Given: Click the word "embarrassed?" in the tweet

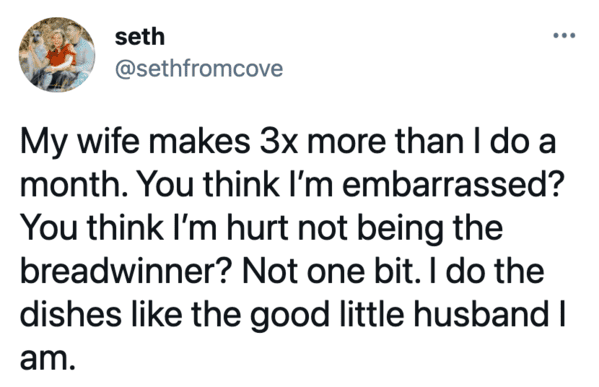Looking at the screenshot, I should [x=453, y=185].
